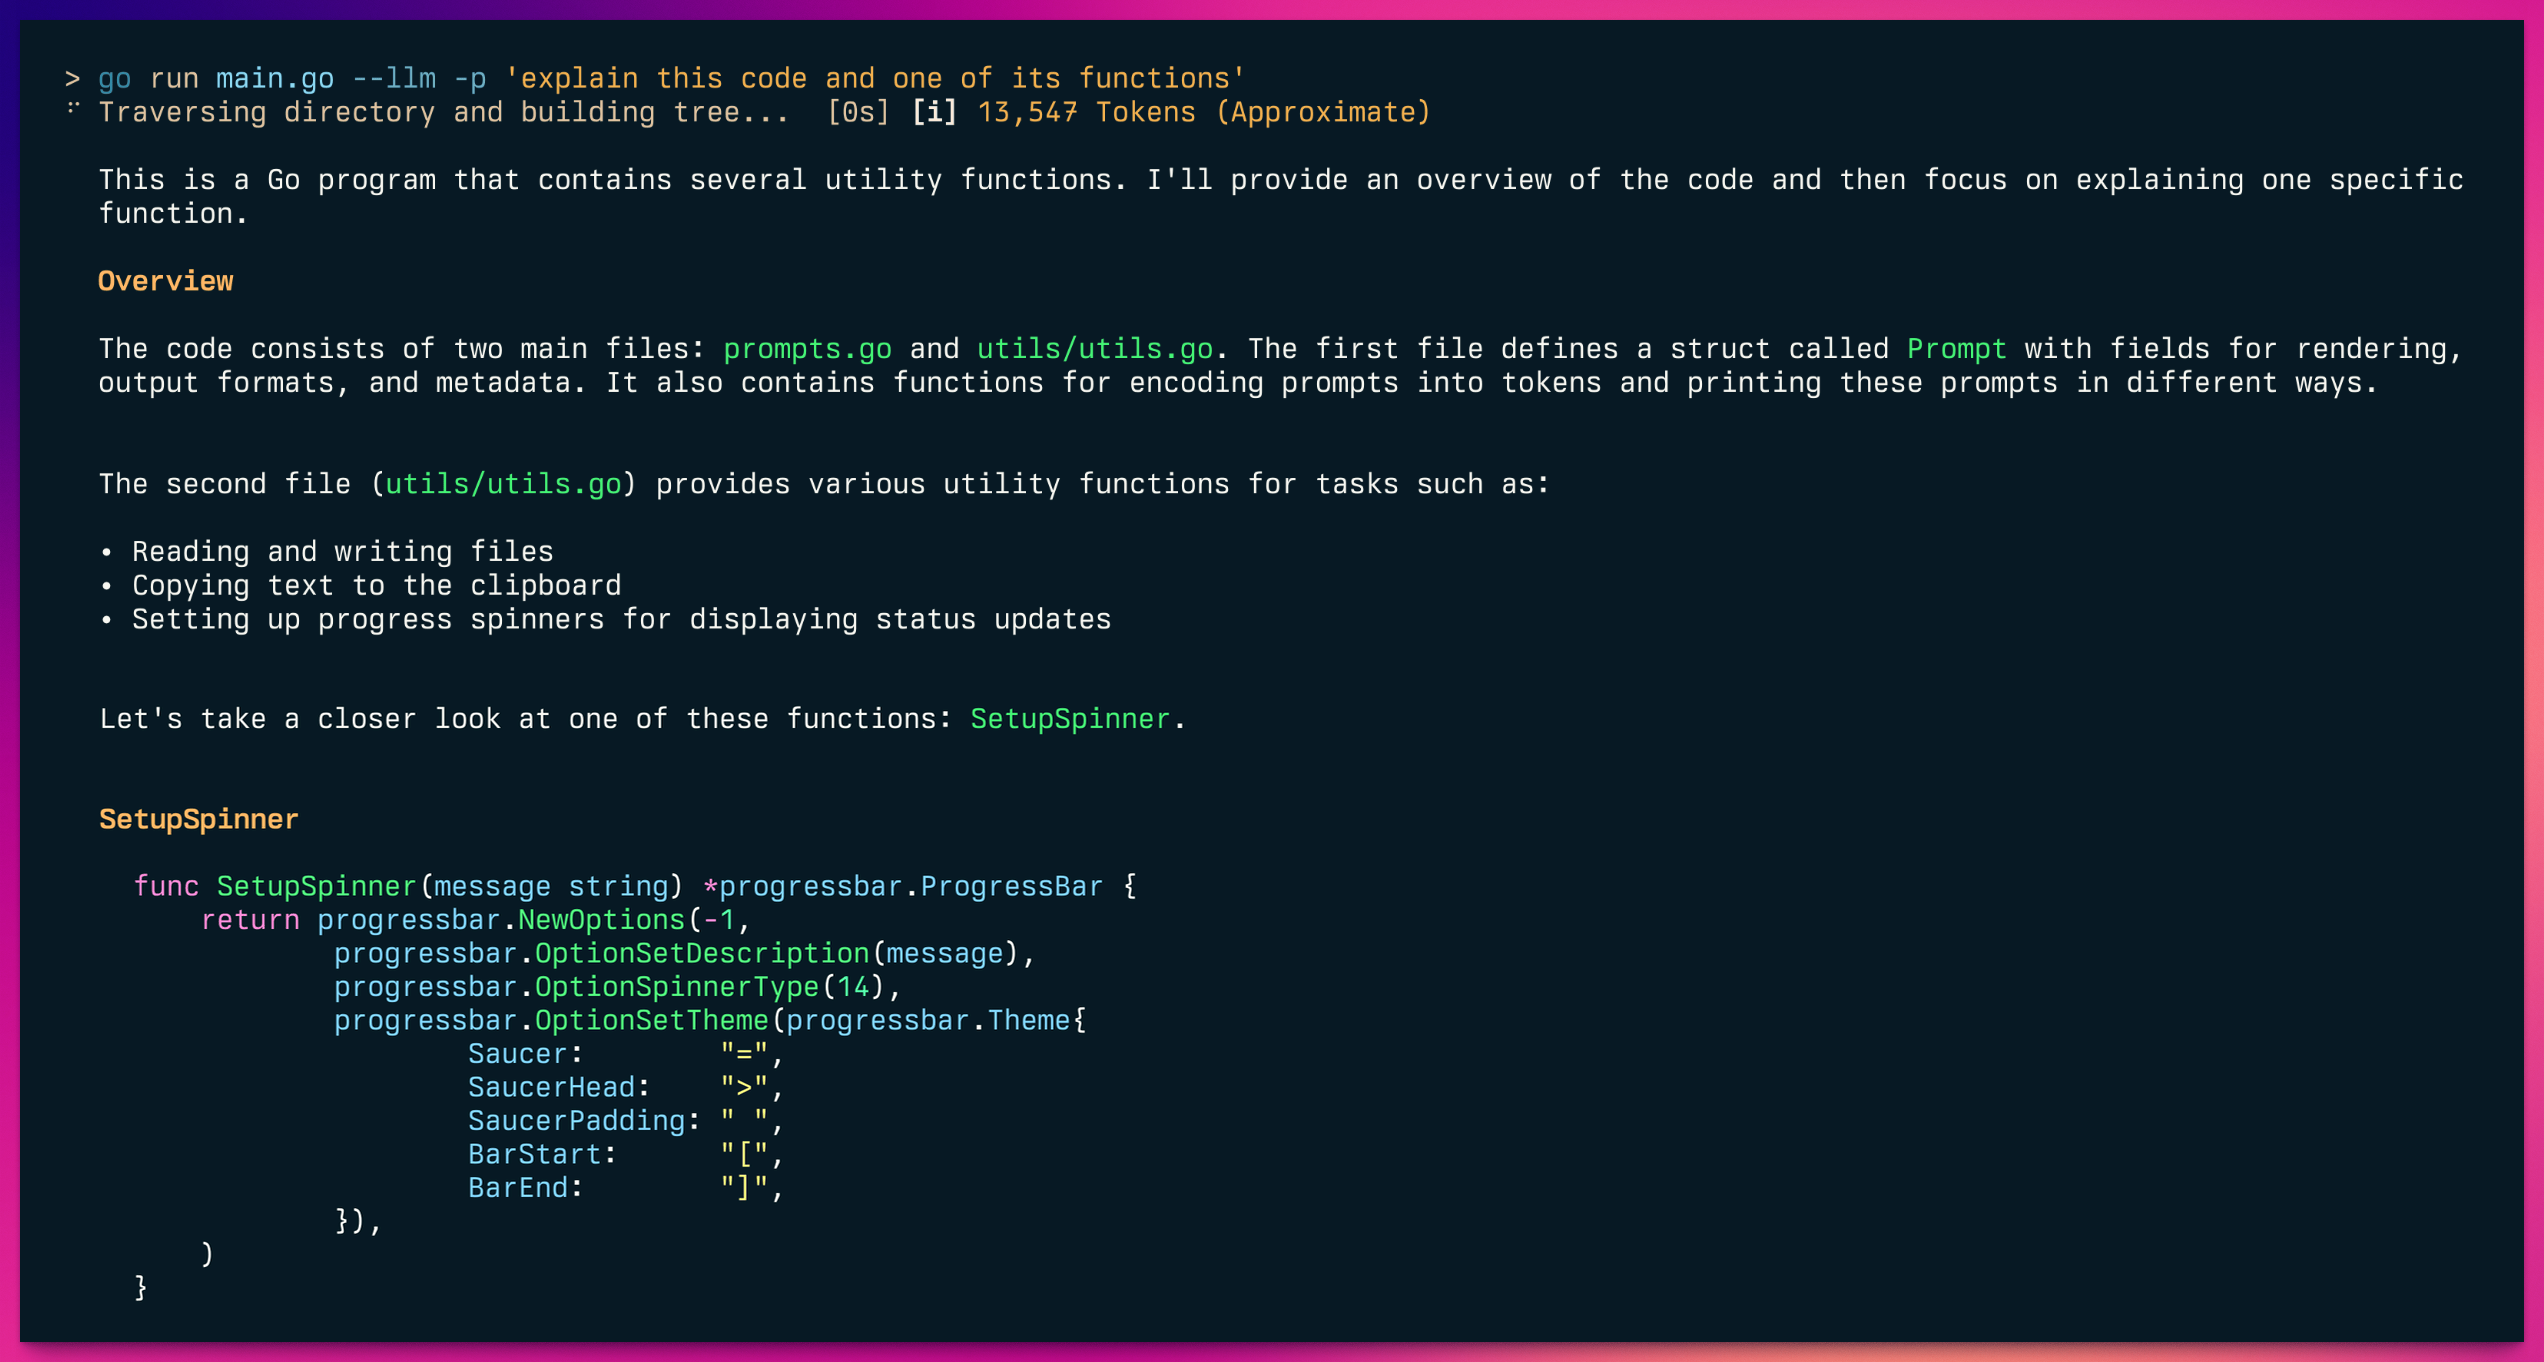Click the 'prompts.go' highlighted filename
The image size is (2544, 1362).
807,349
